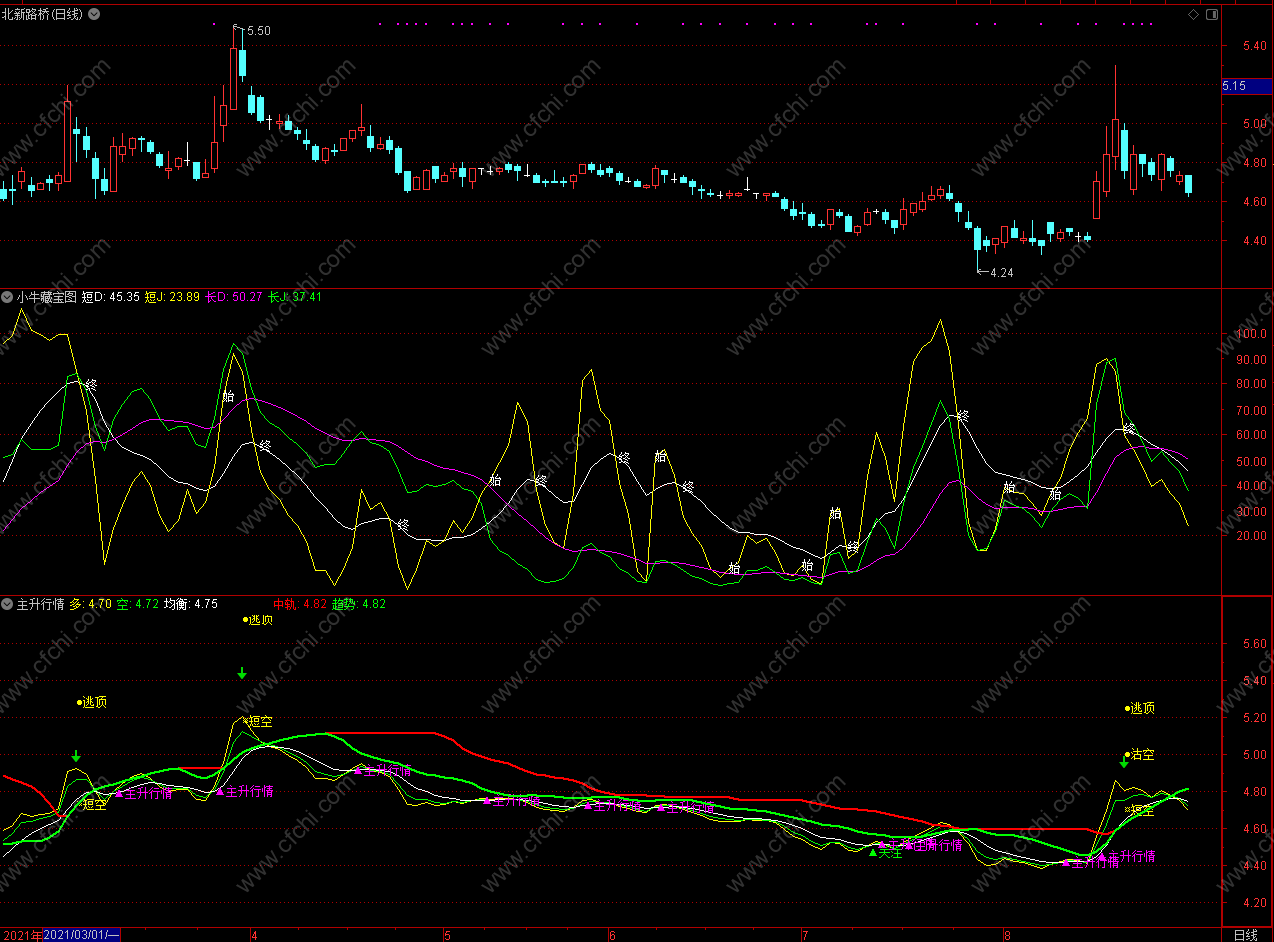Toggle the side panel icon at chart top-right
This screenshot has width=1274, height=942.
tap(1211, 14)
